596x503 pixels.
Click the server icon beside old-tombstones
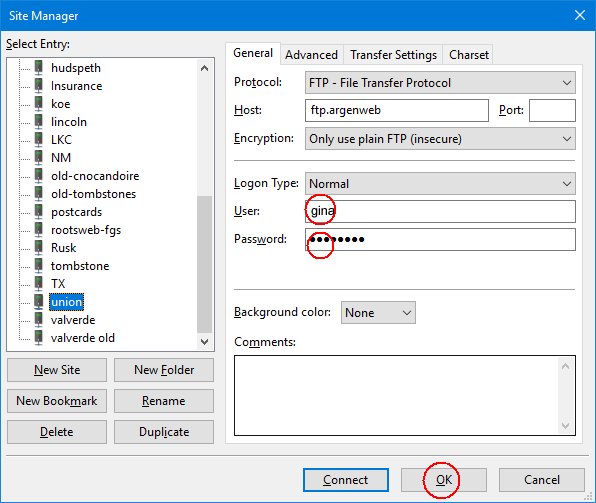[39, 194]
